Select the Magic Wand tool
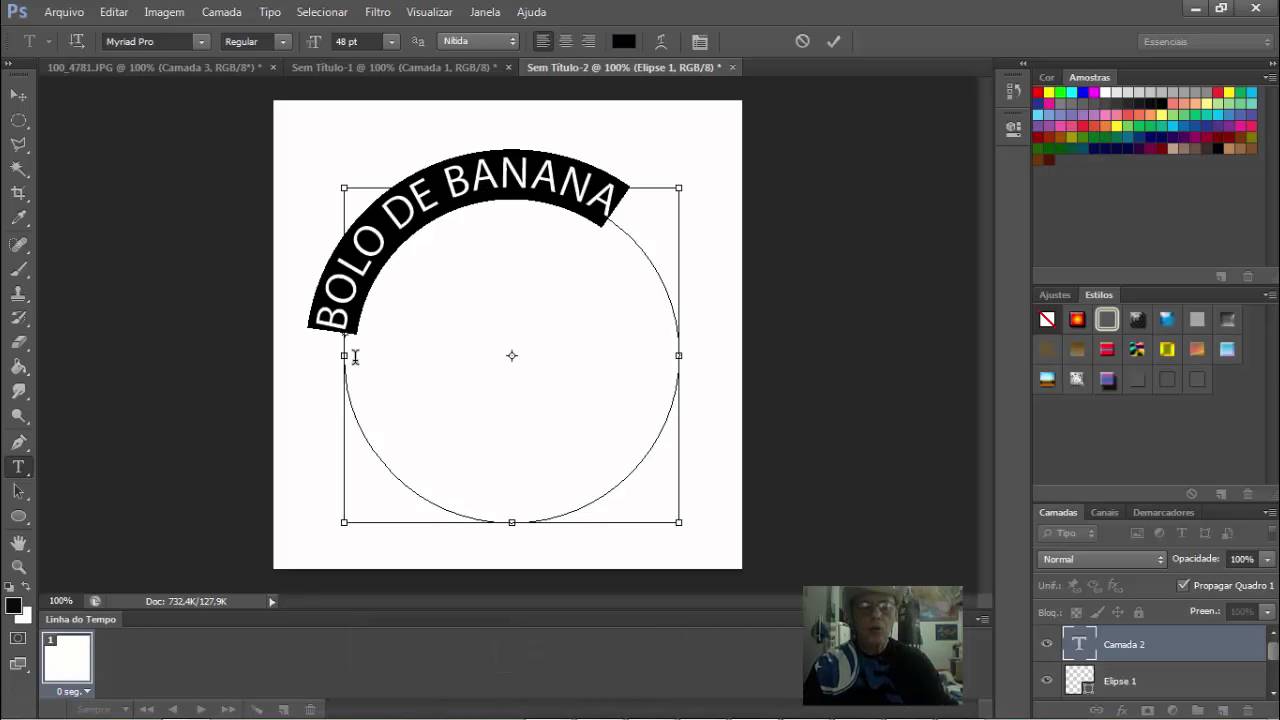 pyautogui.click(x=18, y=169)
